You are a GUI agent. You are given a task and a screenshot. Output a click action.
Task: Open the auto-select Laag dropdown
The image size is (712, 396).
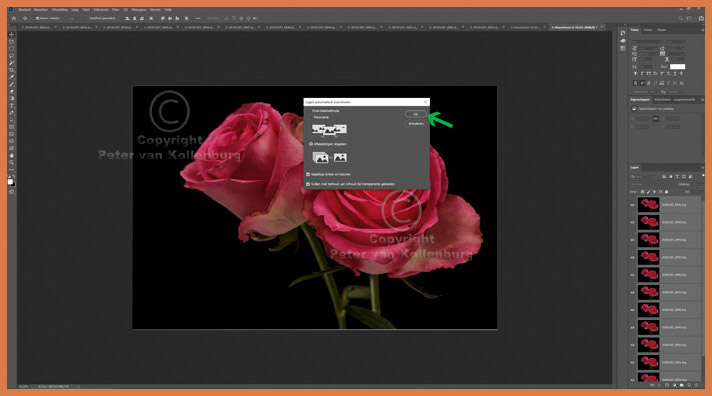click(72, 18)
